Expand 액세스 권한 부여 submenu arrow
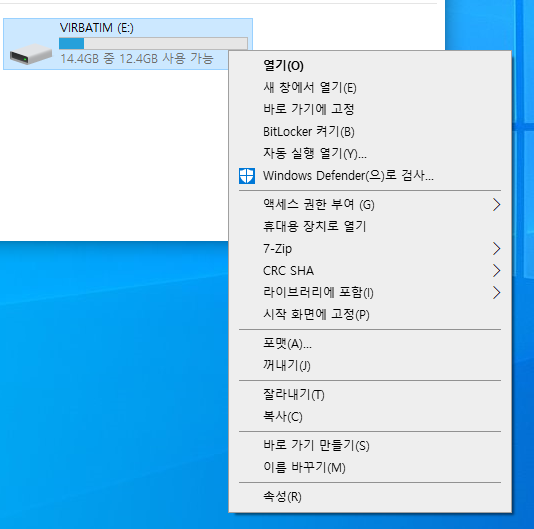Image resolution: width=534 pixels, height=529 pixels. click(497, 205)
